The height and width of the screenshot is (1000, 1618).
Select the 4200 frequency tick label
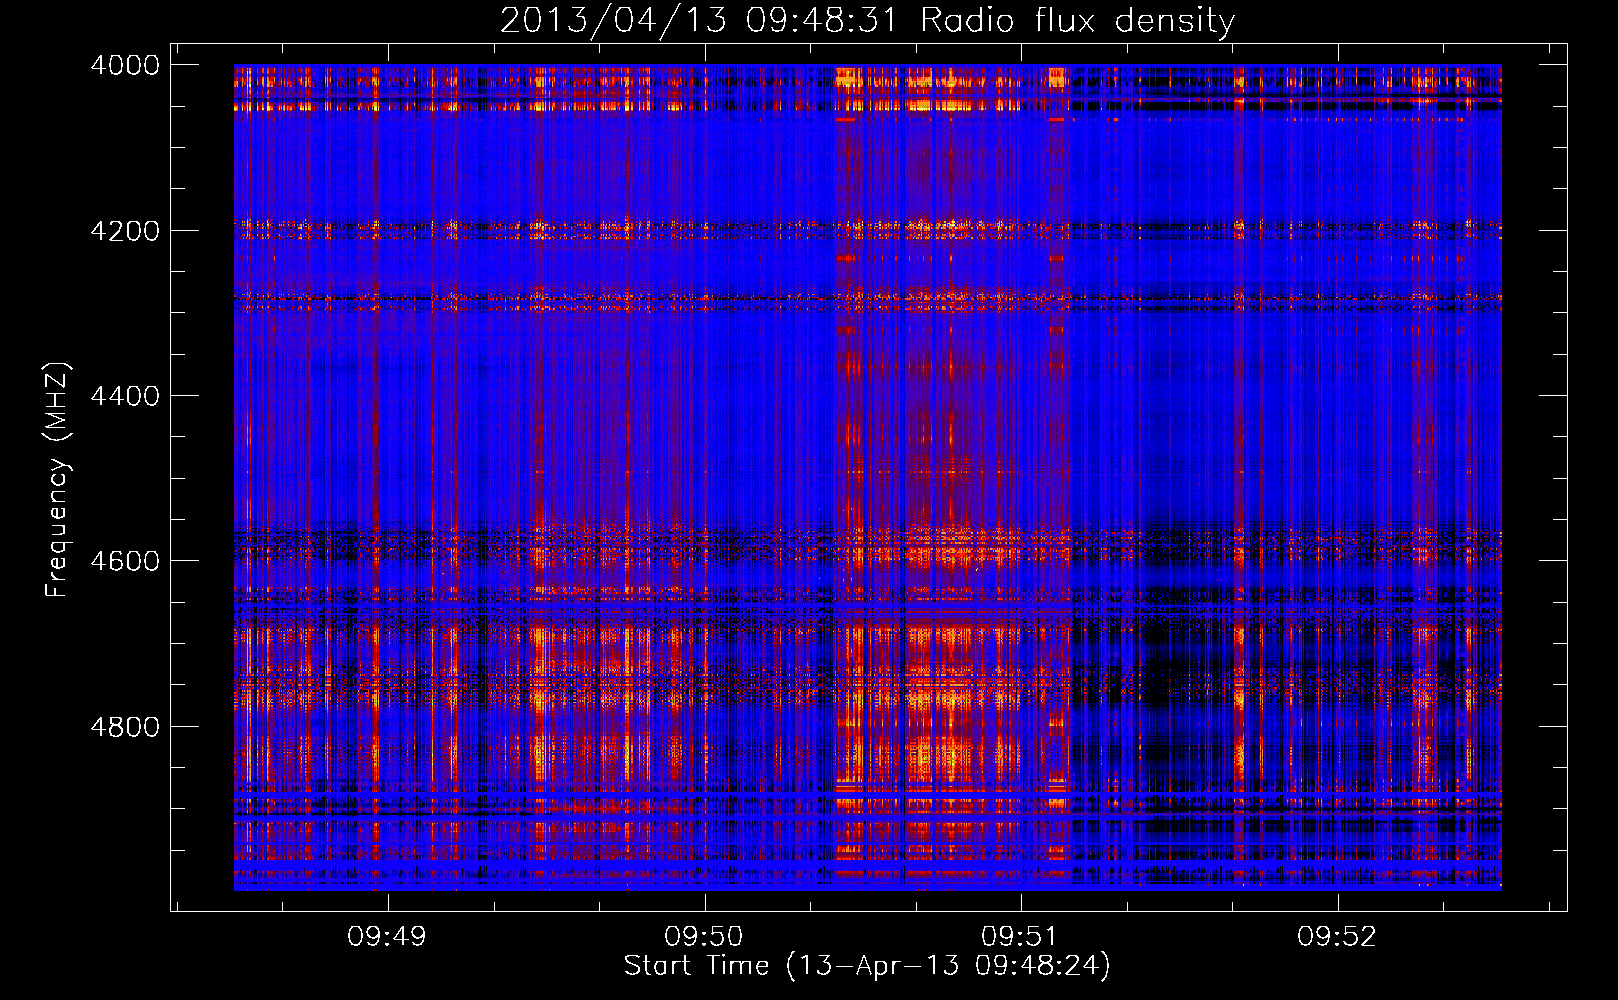(x=125, y=231)
